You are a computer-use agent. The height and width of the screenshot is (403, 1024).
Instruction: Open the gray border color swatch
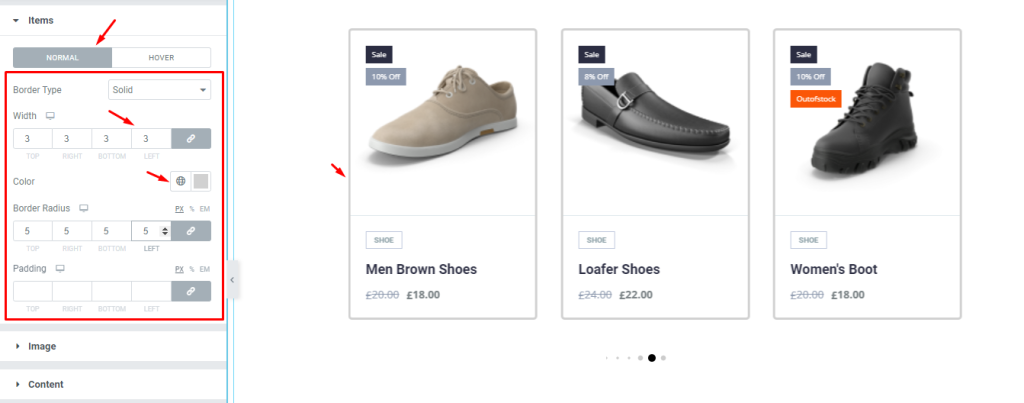coord(201,182)
